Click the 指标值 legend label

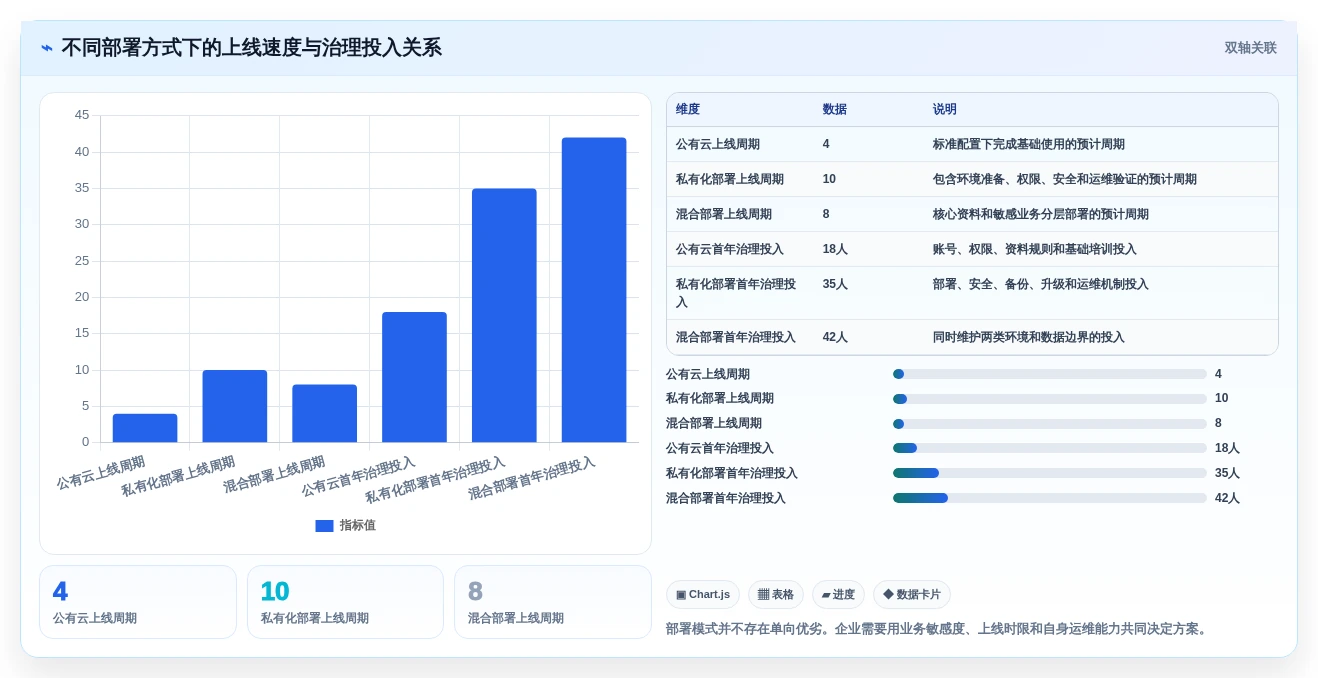358,525
